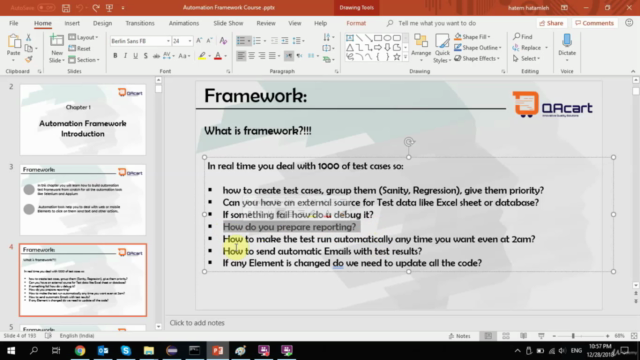This screenshot has width=640, height=360.
Task: Toggle Strikethrough formatting
Action: pos(156,56)
